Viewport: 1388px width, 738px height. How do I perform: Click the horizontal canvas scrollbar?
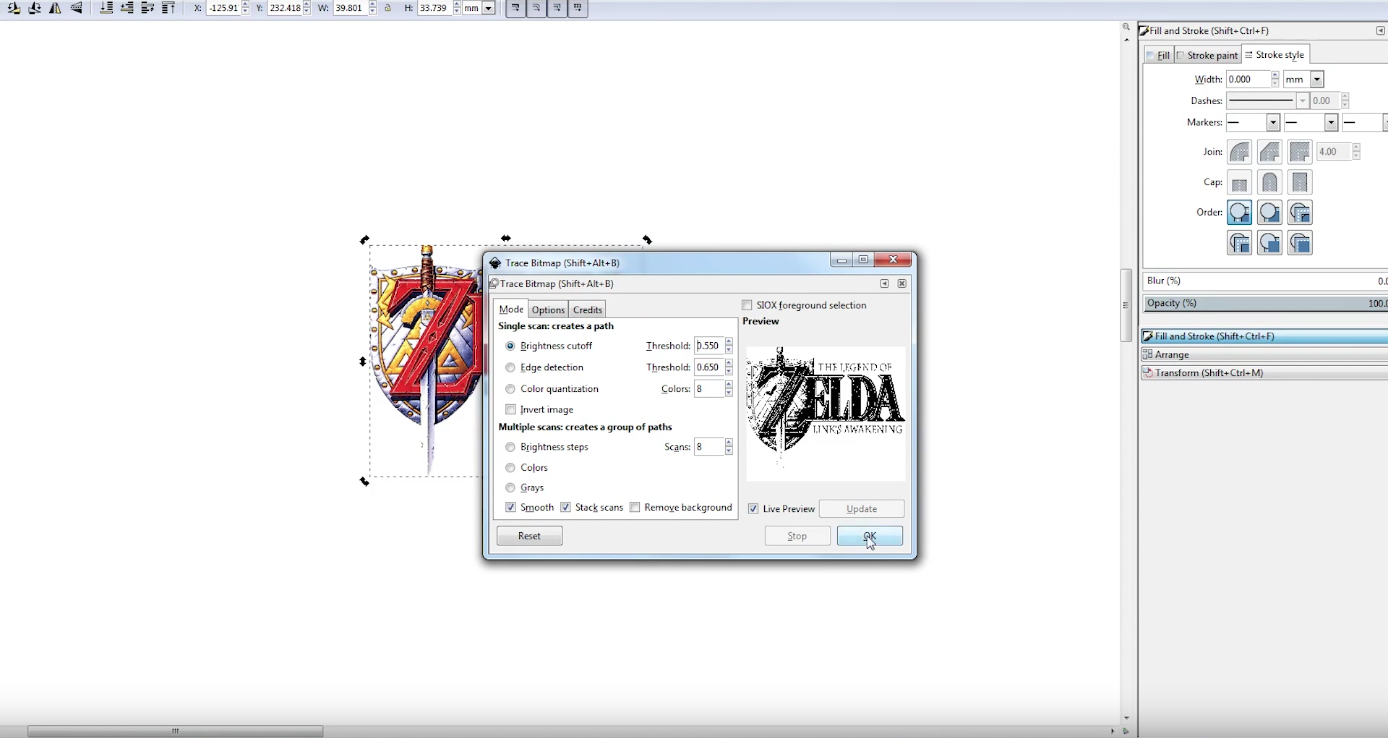coord(175,731)
